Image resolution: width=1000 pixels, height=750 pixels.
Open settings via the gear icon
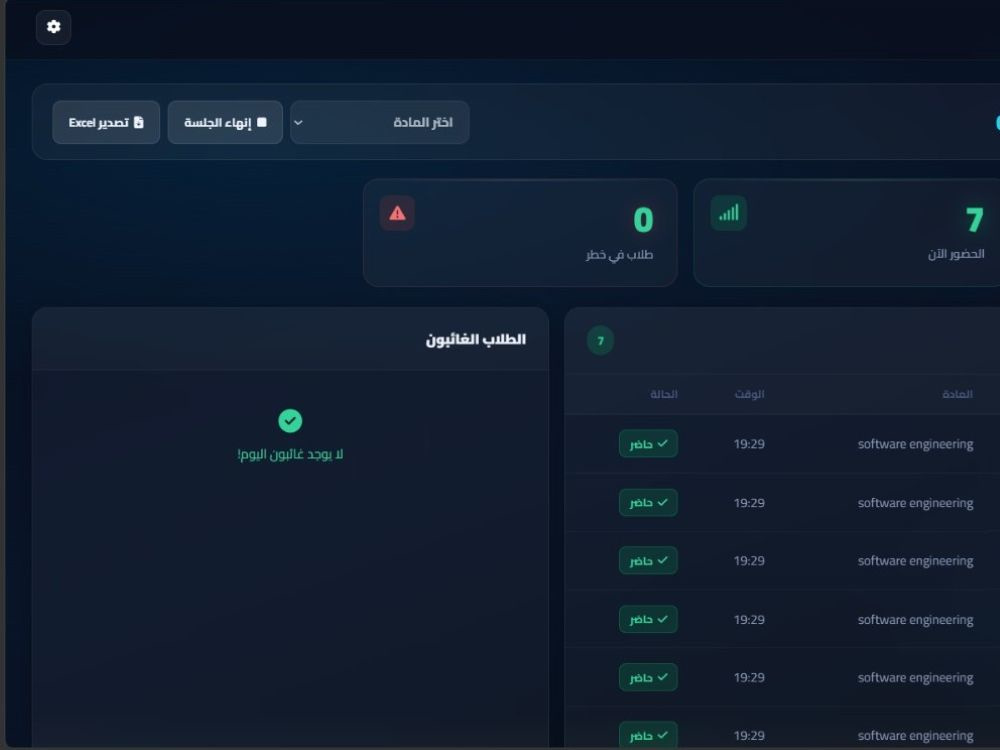pyautogui.click(x=54, y=27)
